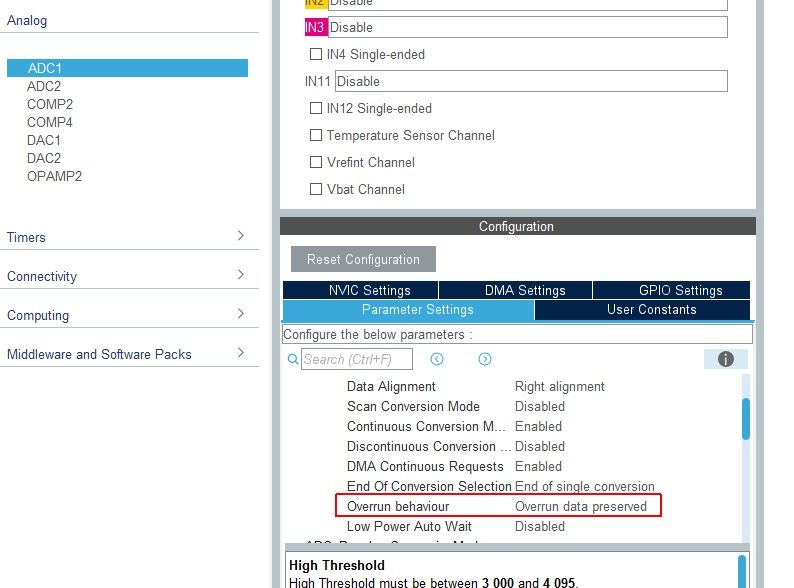Viewport: 794px width, 588px height.
Task: Click Low Power Auto Wait 'Disabled' value
Action: click(x=540, y=526)
